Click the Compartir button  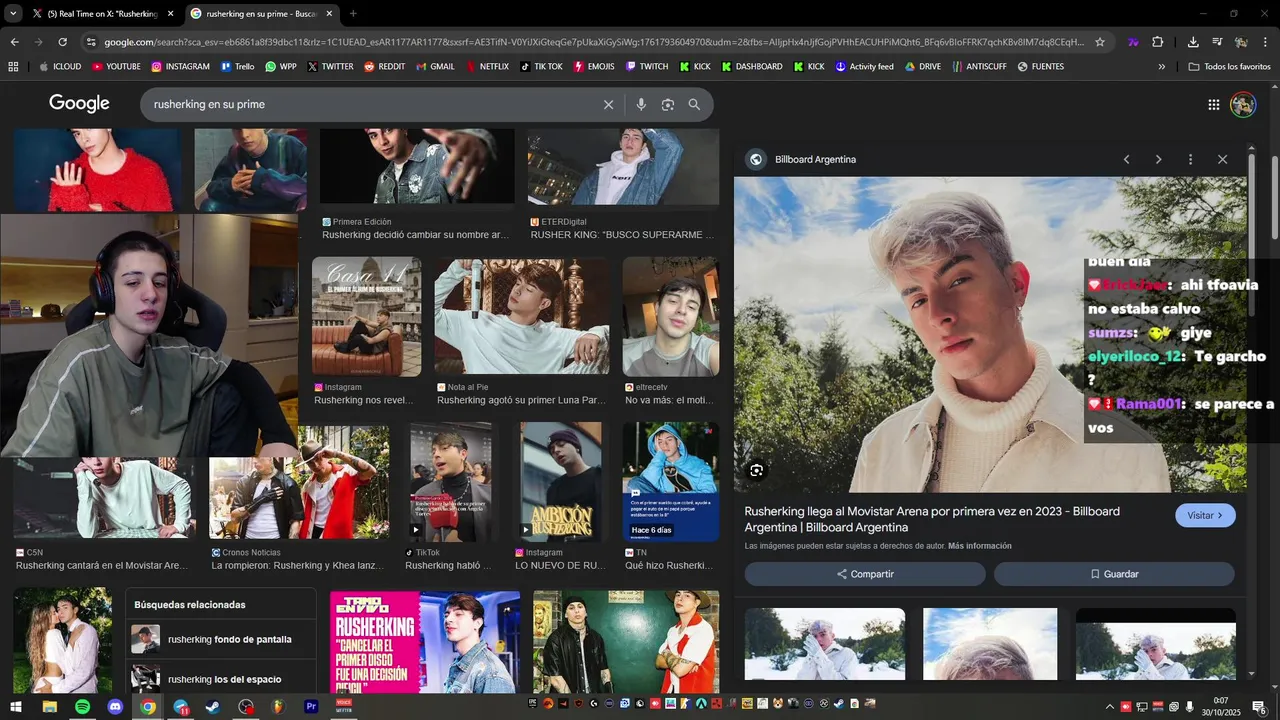pyautogui.click(x=865, y=574)
